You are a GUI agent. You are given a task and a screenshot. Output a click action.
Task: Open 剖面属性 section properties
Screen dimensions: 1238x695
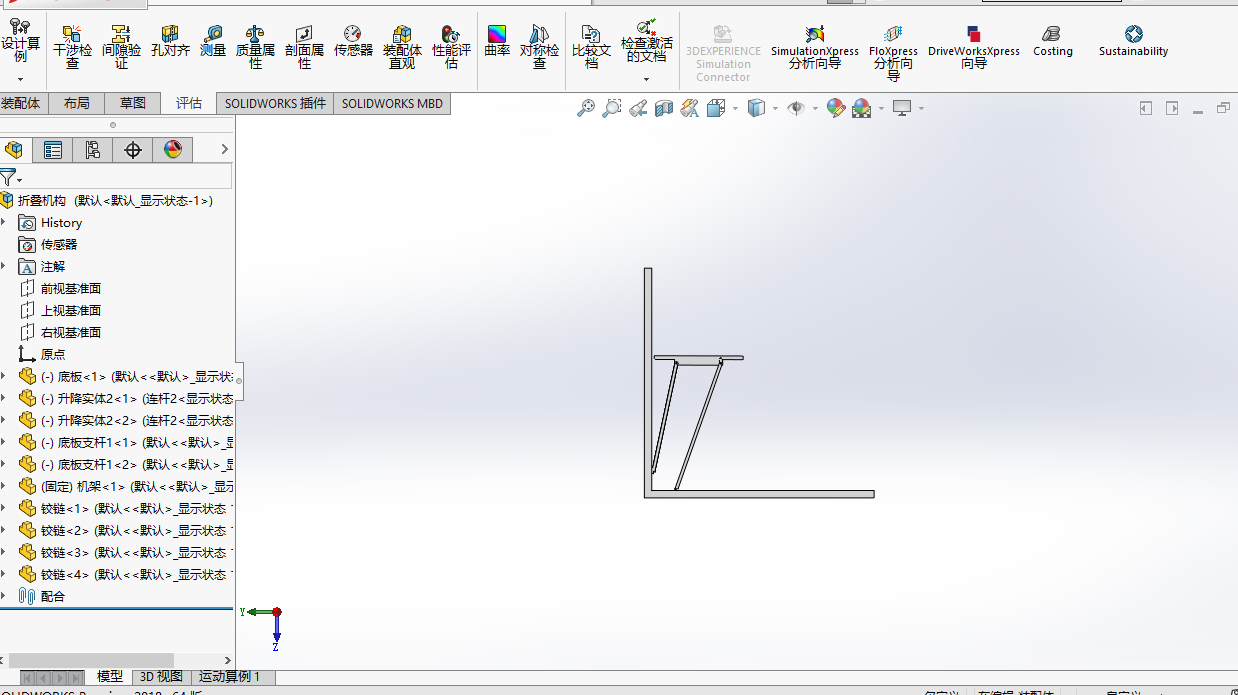[304, 47]
